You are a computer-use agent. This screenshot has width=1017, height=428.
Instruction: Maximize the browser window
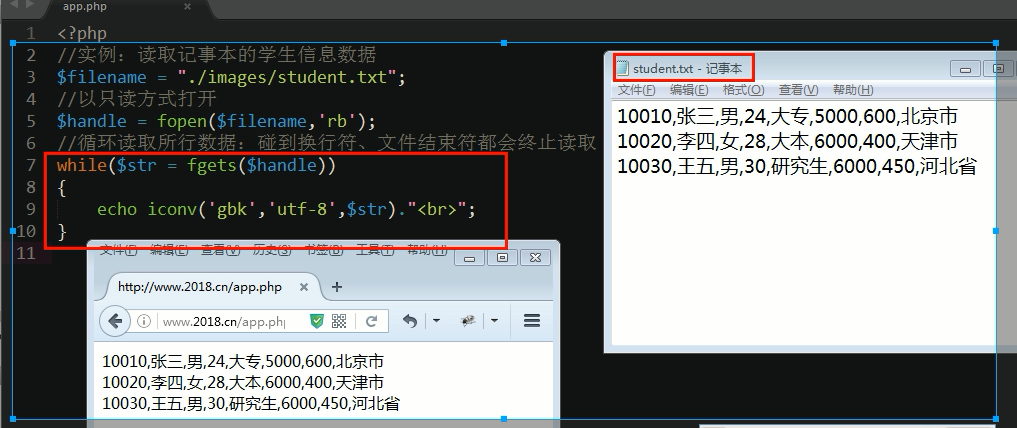click(502, 257)
